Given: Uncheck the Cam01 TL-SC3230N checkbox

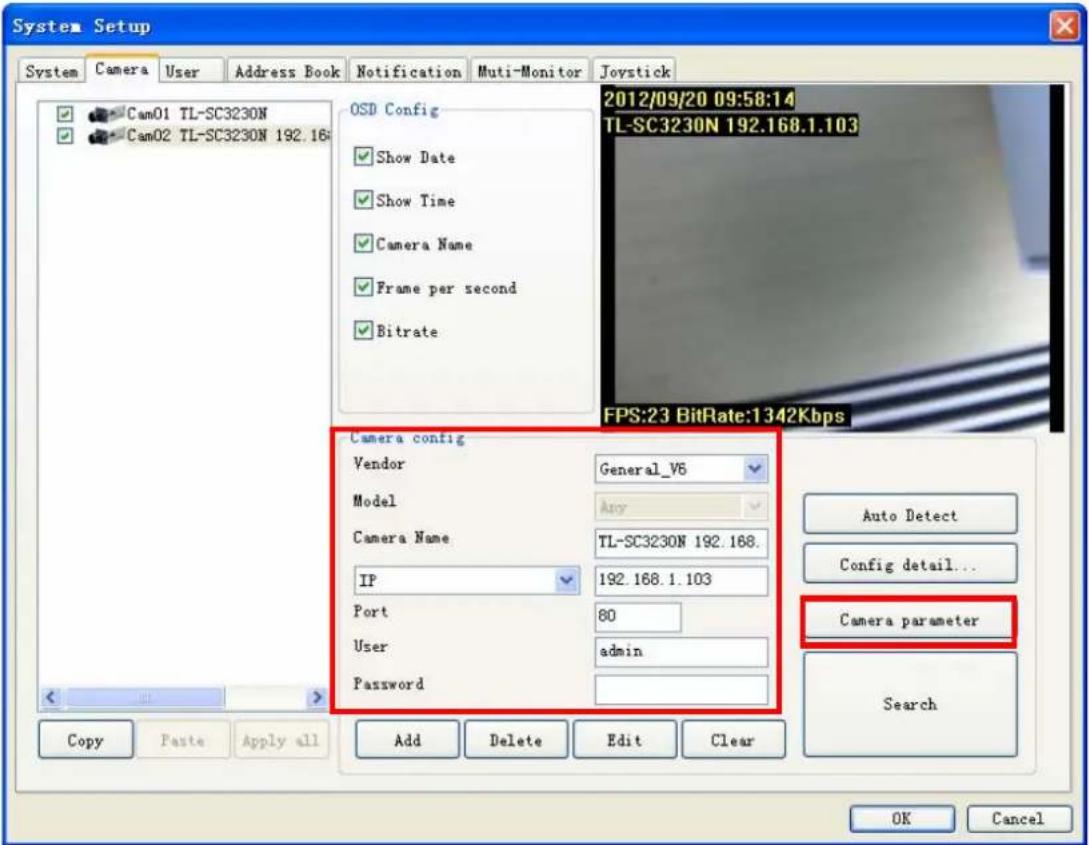Looking at the screenshot, I should (65, 114).
